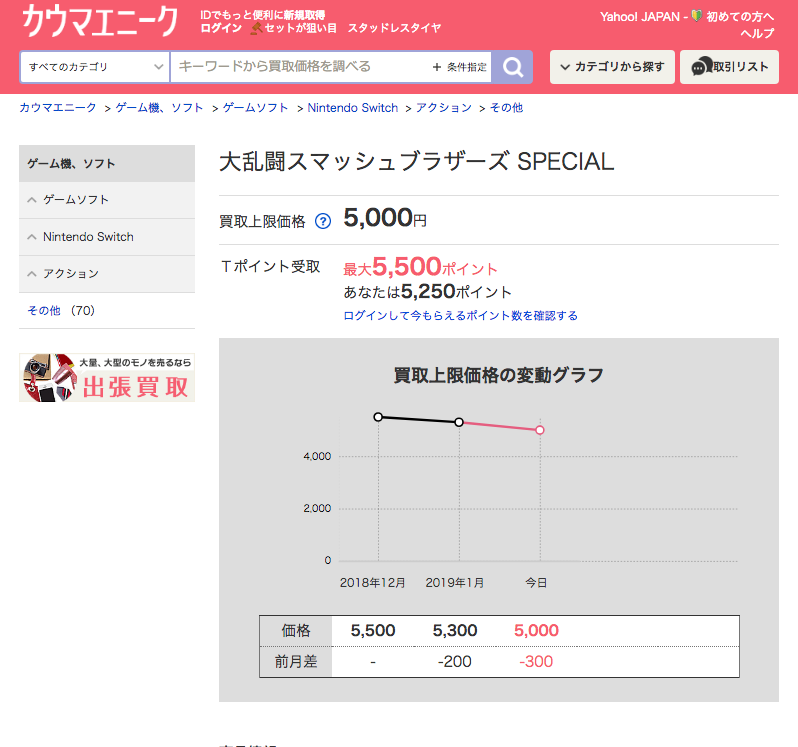Screen dimensions: 798x747
Task: Open the 初めての方へ link
Action: (x=740, y=17)
